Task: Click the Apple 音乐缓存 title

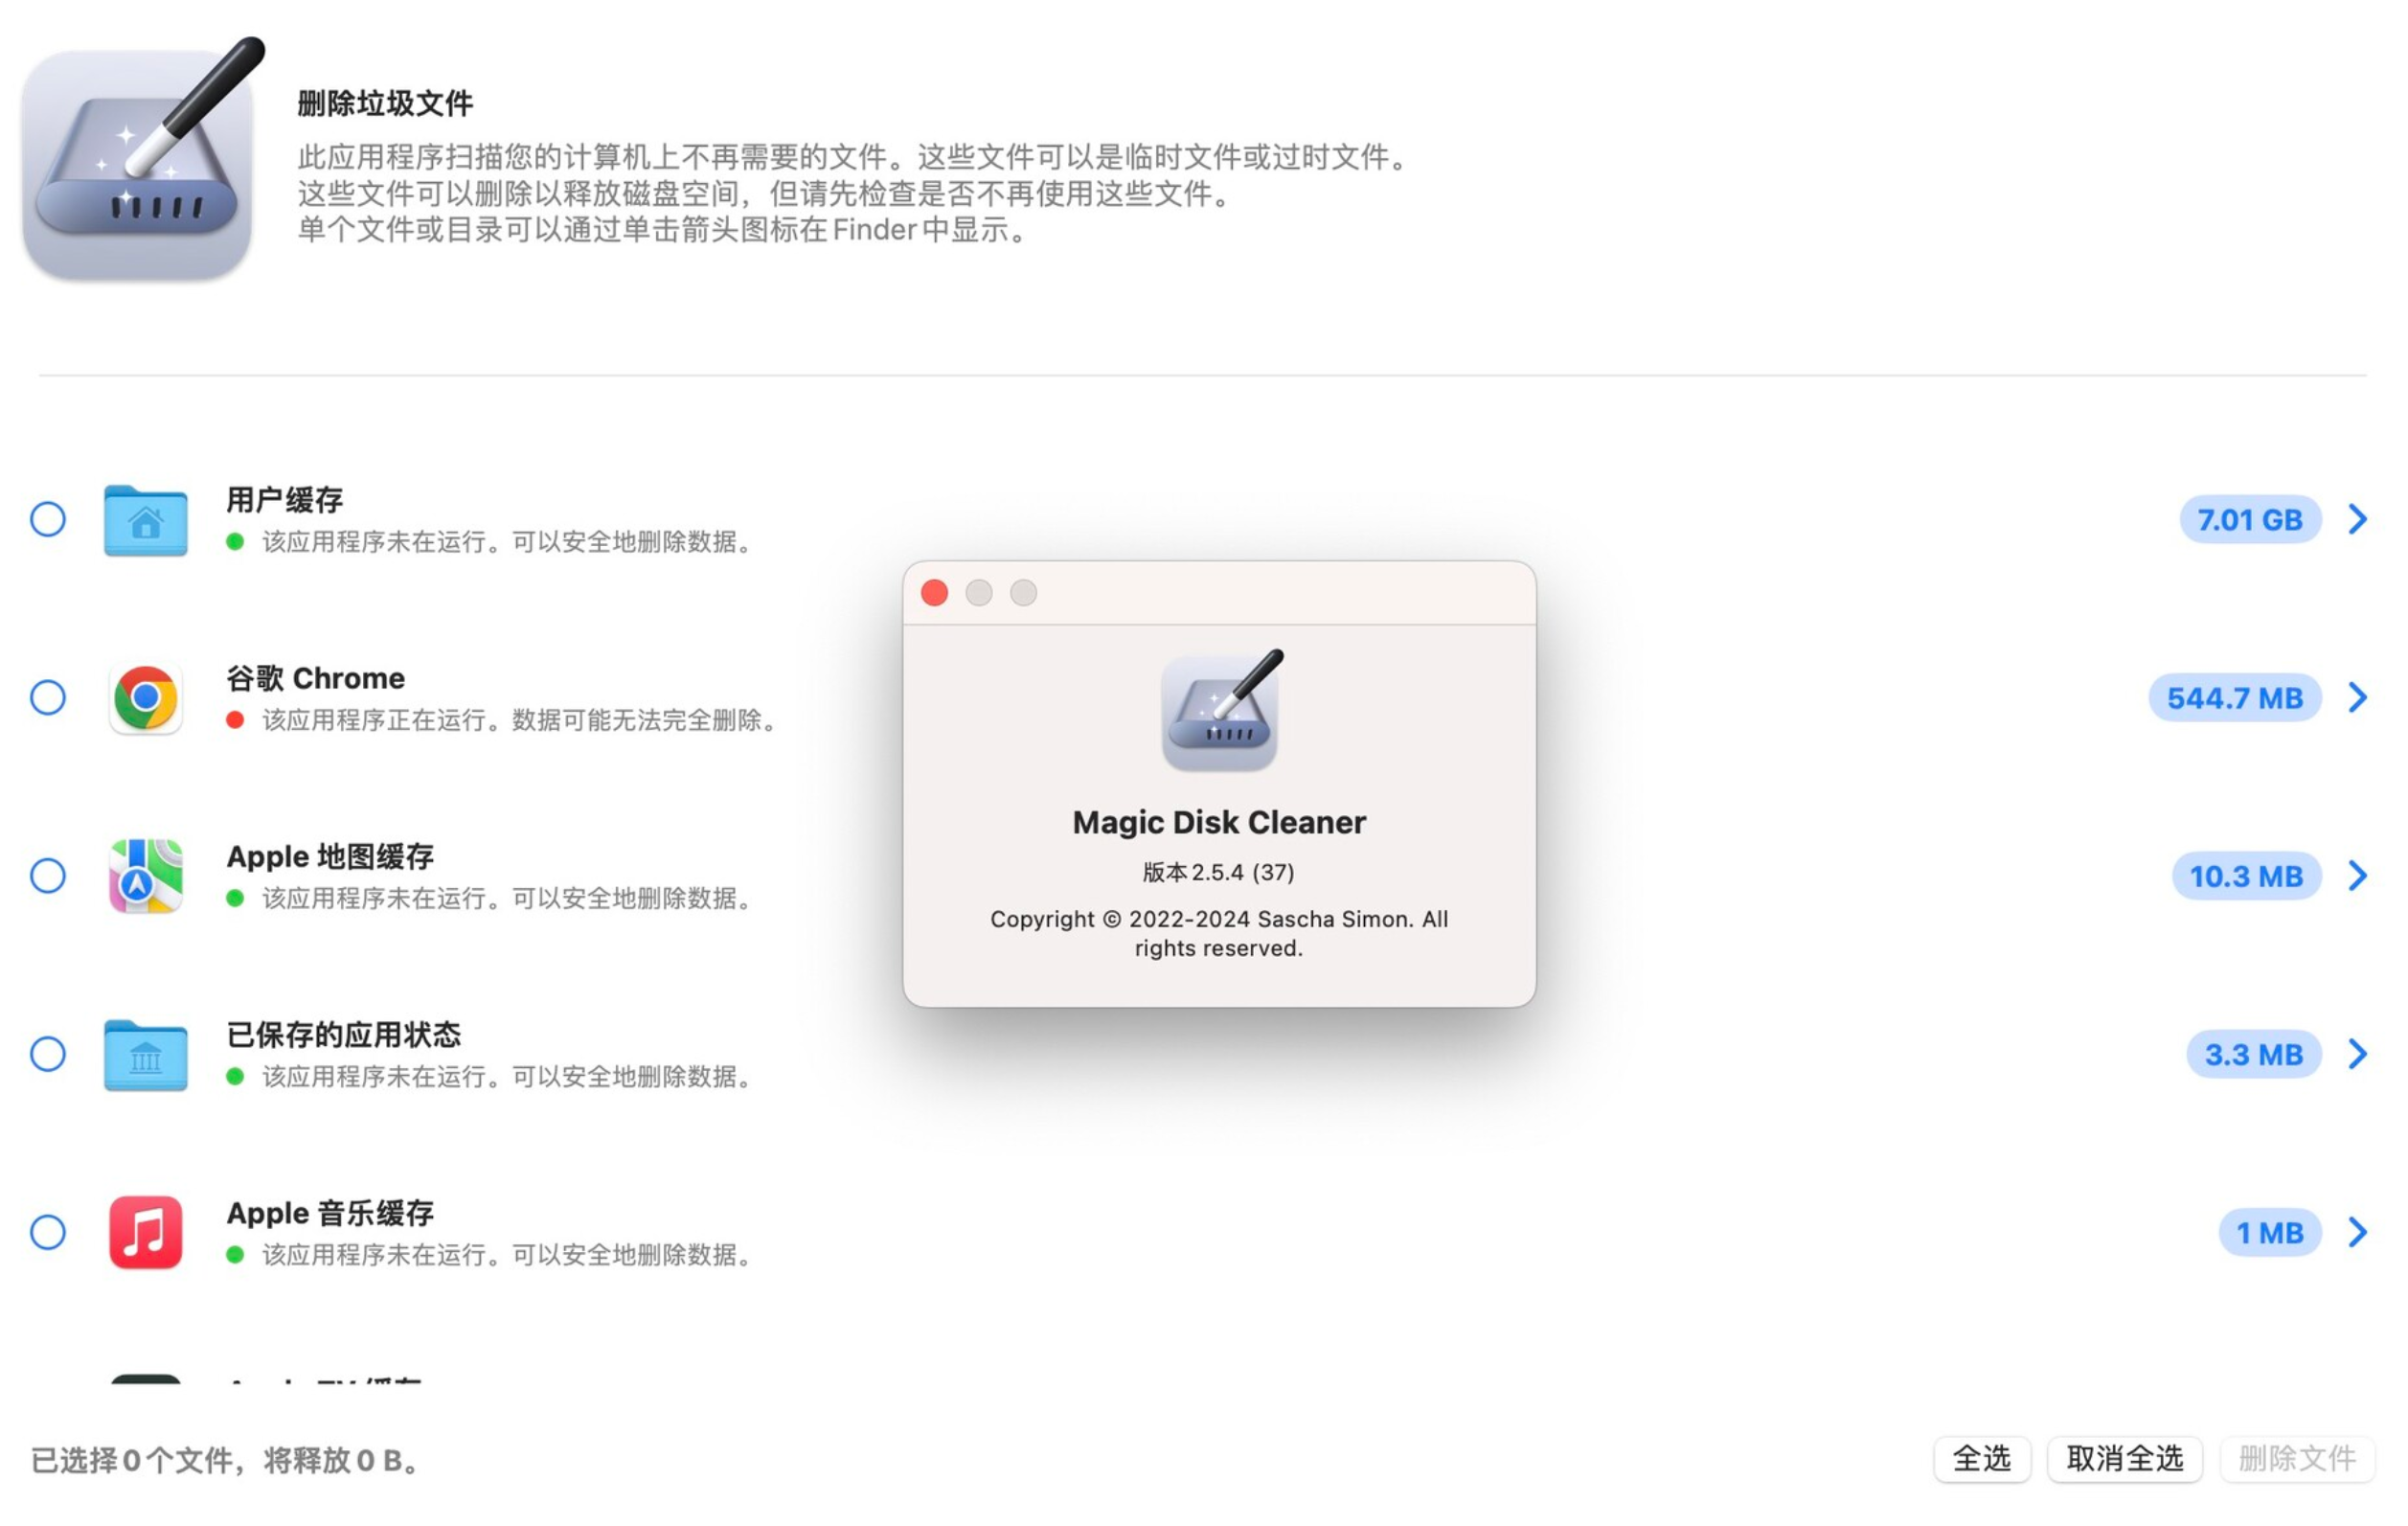Action: click(330, 1212)
